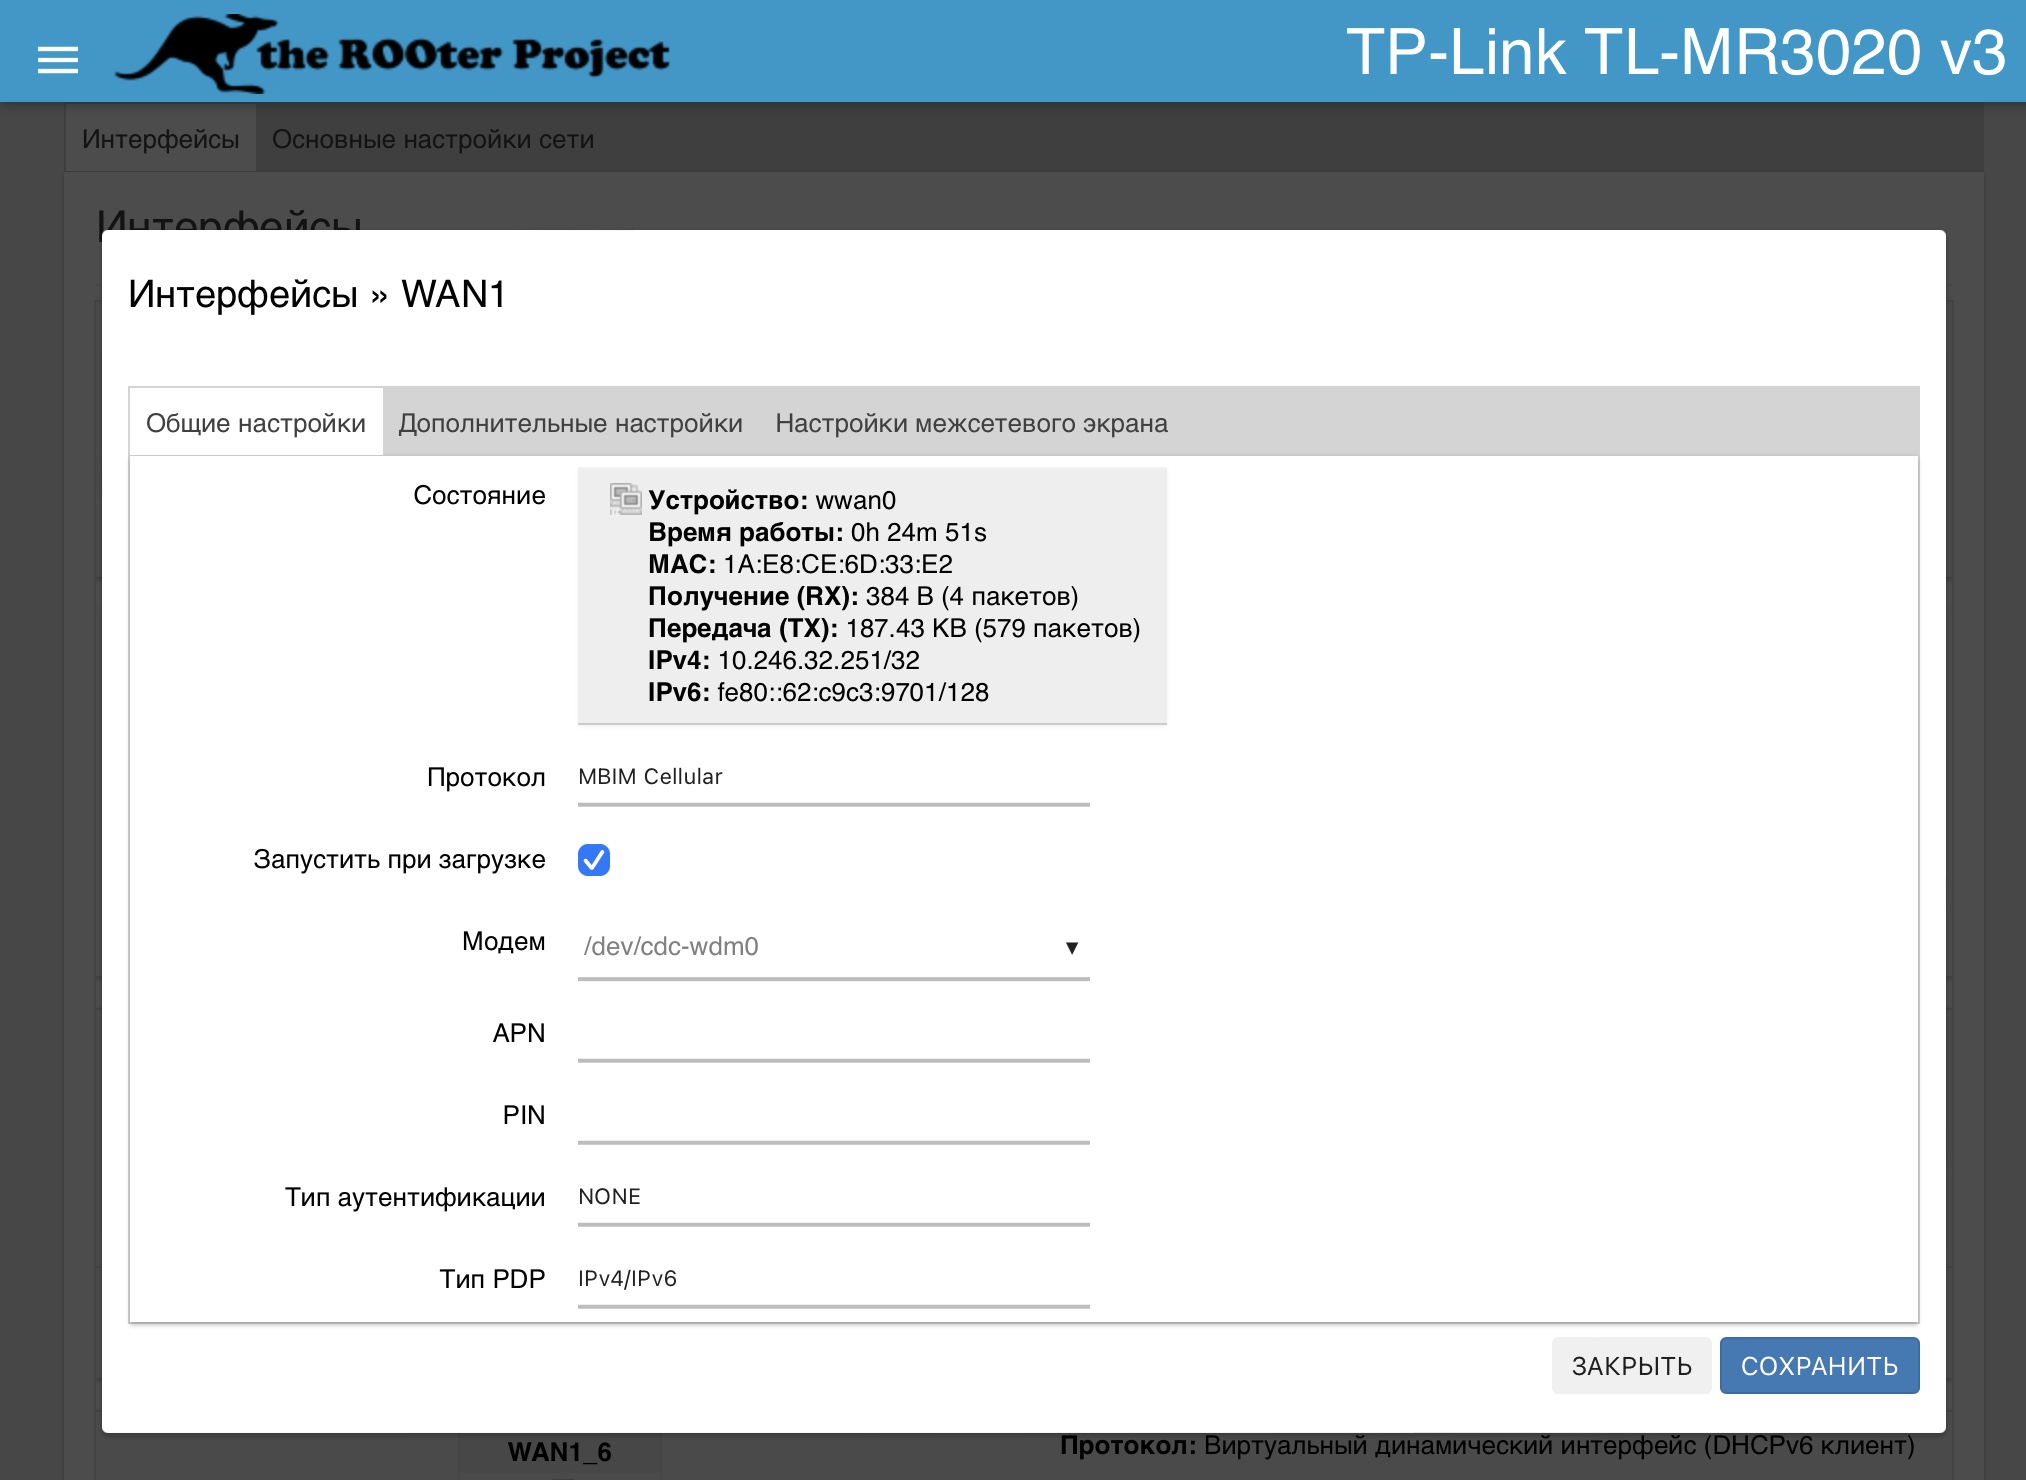Open Основные настройки сети tab

[432, 139]
